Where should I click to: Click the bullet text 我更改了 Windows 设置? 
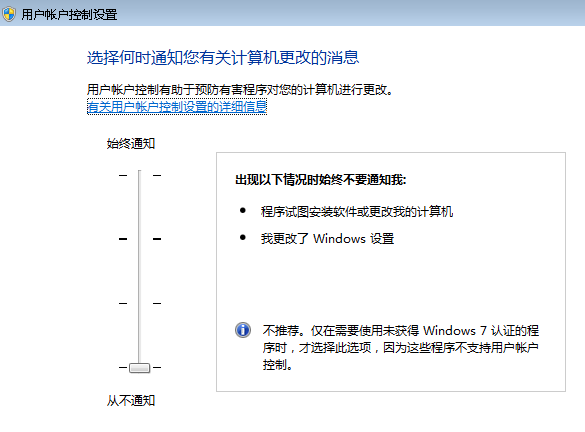(x=328, y=238)
